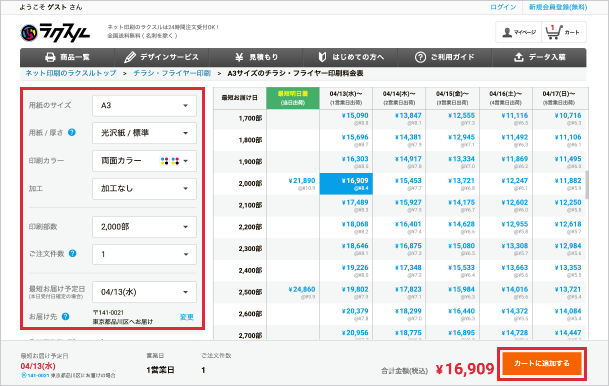Screen dimensions: 609x386
Task: Click the upload icon for データ入稿
Action: coord(519,57)
